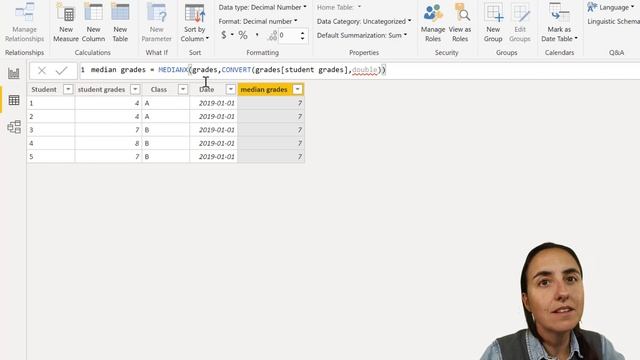Viewport: 640px width, 360px height.
Task: Apply currency format with dollar icon
Action: (224, 36)
